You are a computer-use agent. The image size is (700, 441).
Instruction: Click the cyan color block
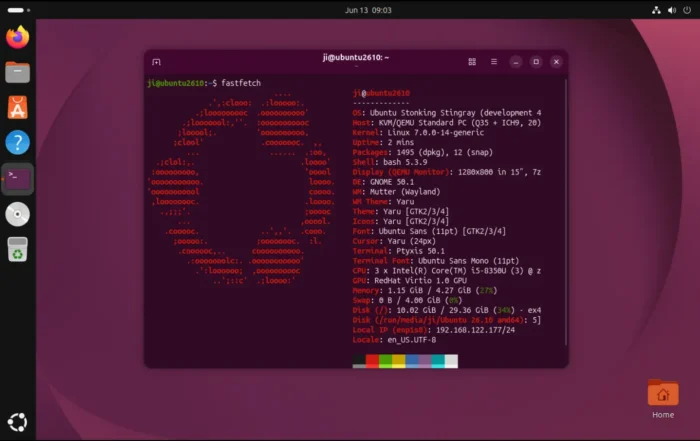(438, 361)
